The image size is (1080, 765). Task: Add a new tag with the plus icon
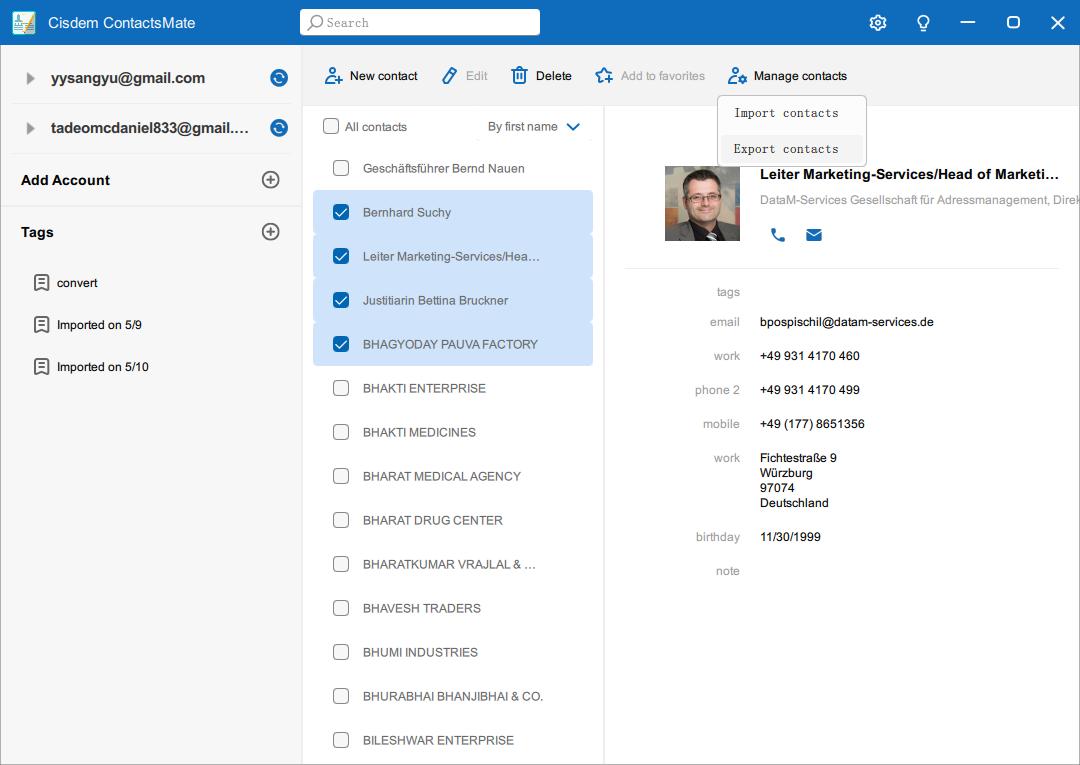(270, 231)
